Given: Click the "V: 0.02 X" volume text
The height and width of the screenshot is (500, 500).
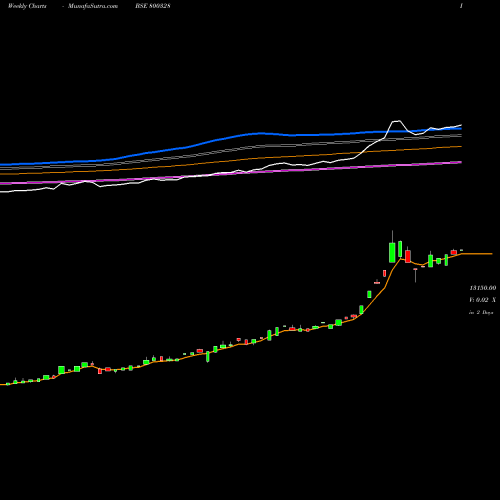Looking at the screenshot, I should 483,300.
